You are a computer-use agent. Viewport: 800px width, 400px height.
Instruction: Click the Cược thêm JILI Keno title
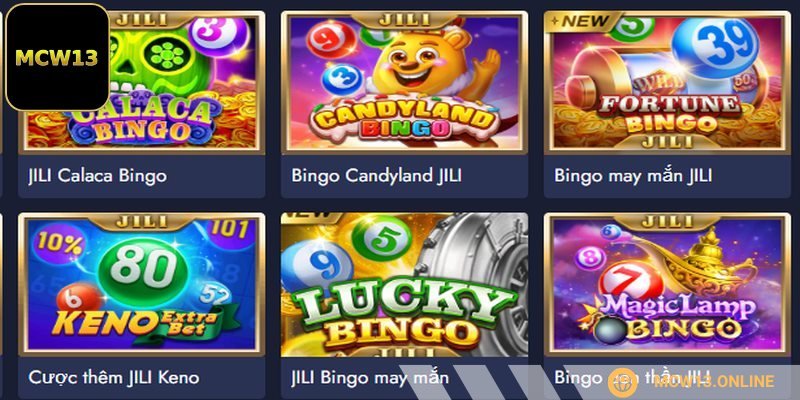point(114,378)
